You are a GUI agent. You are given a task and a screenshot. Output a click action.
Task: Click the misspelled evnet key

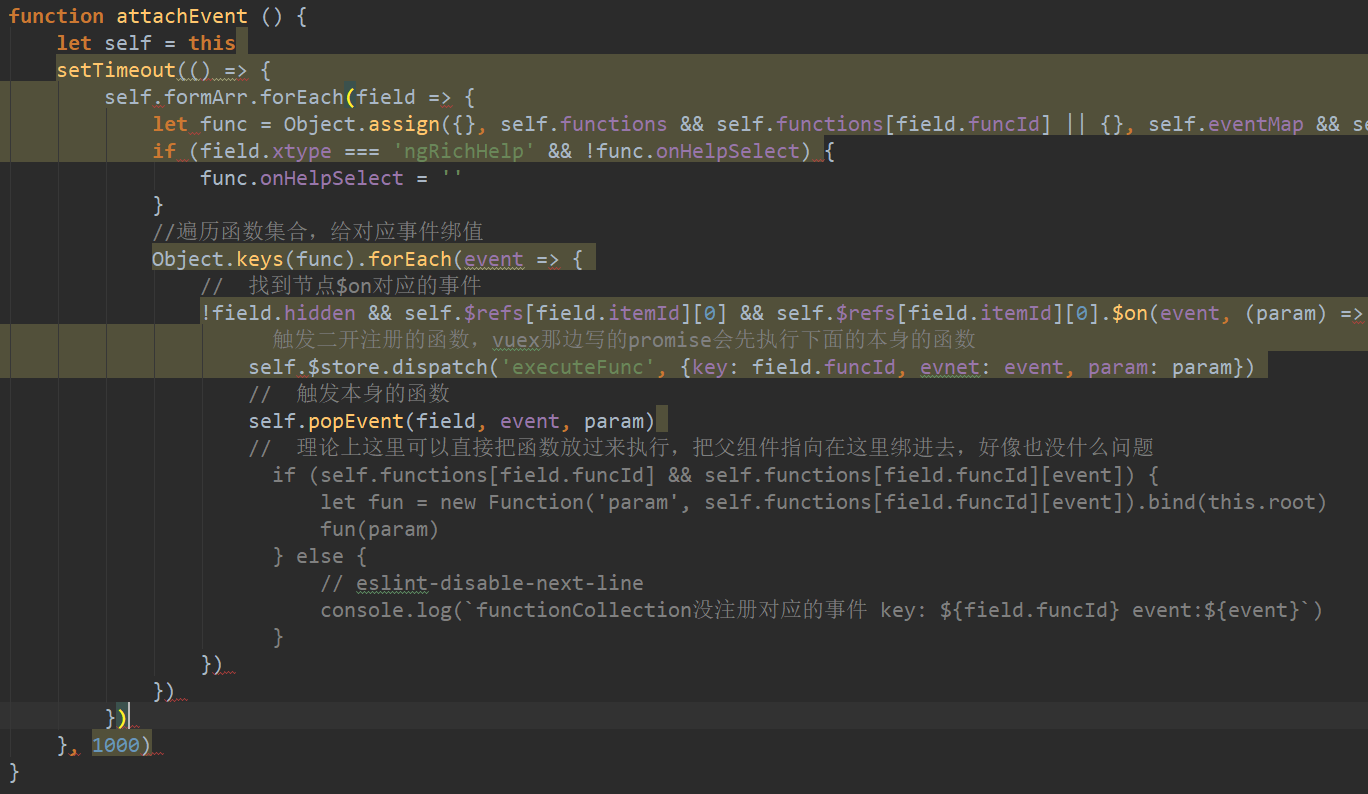point(950,367)
